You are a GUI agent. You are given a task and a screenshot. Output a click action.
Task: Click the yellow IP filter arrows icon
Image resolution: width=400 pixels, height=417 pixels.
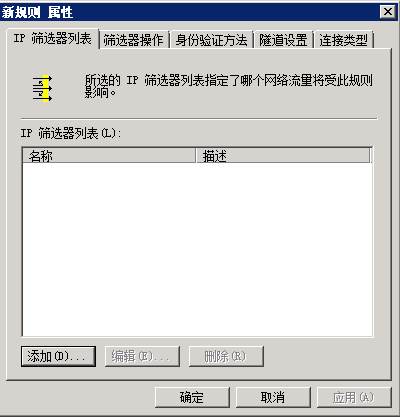tap(42, 89)
